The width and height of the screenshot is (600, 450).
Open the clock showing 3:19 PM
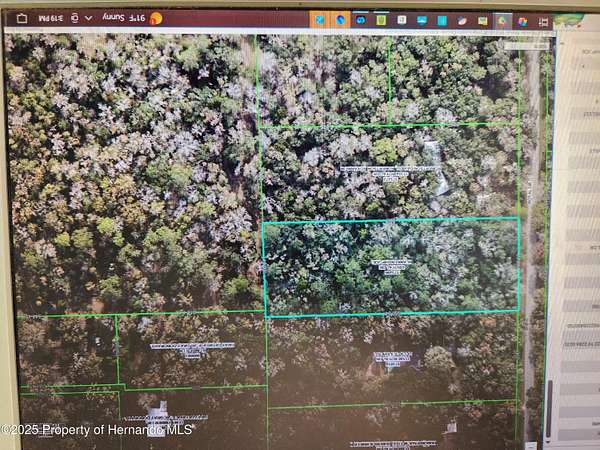[x=53, y=18]
